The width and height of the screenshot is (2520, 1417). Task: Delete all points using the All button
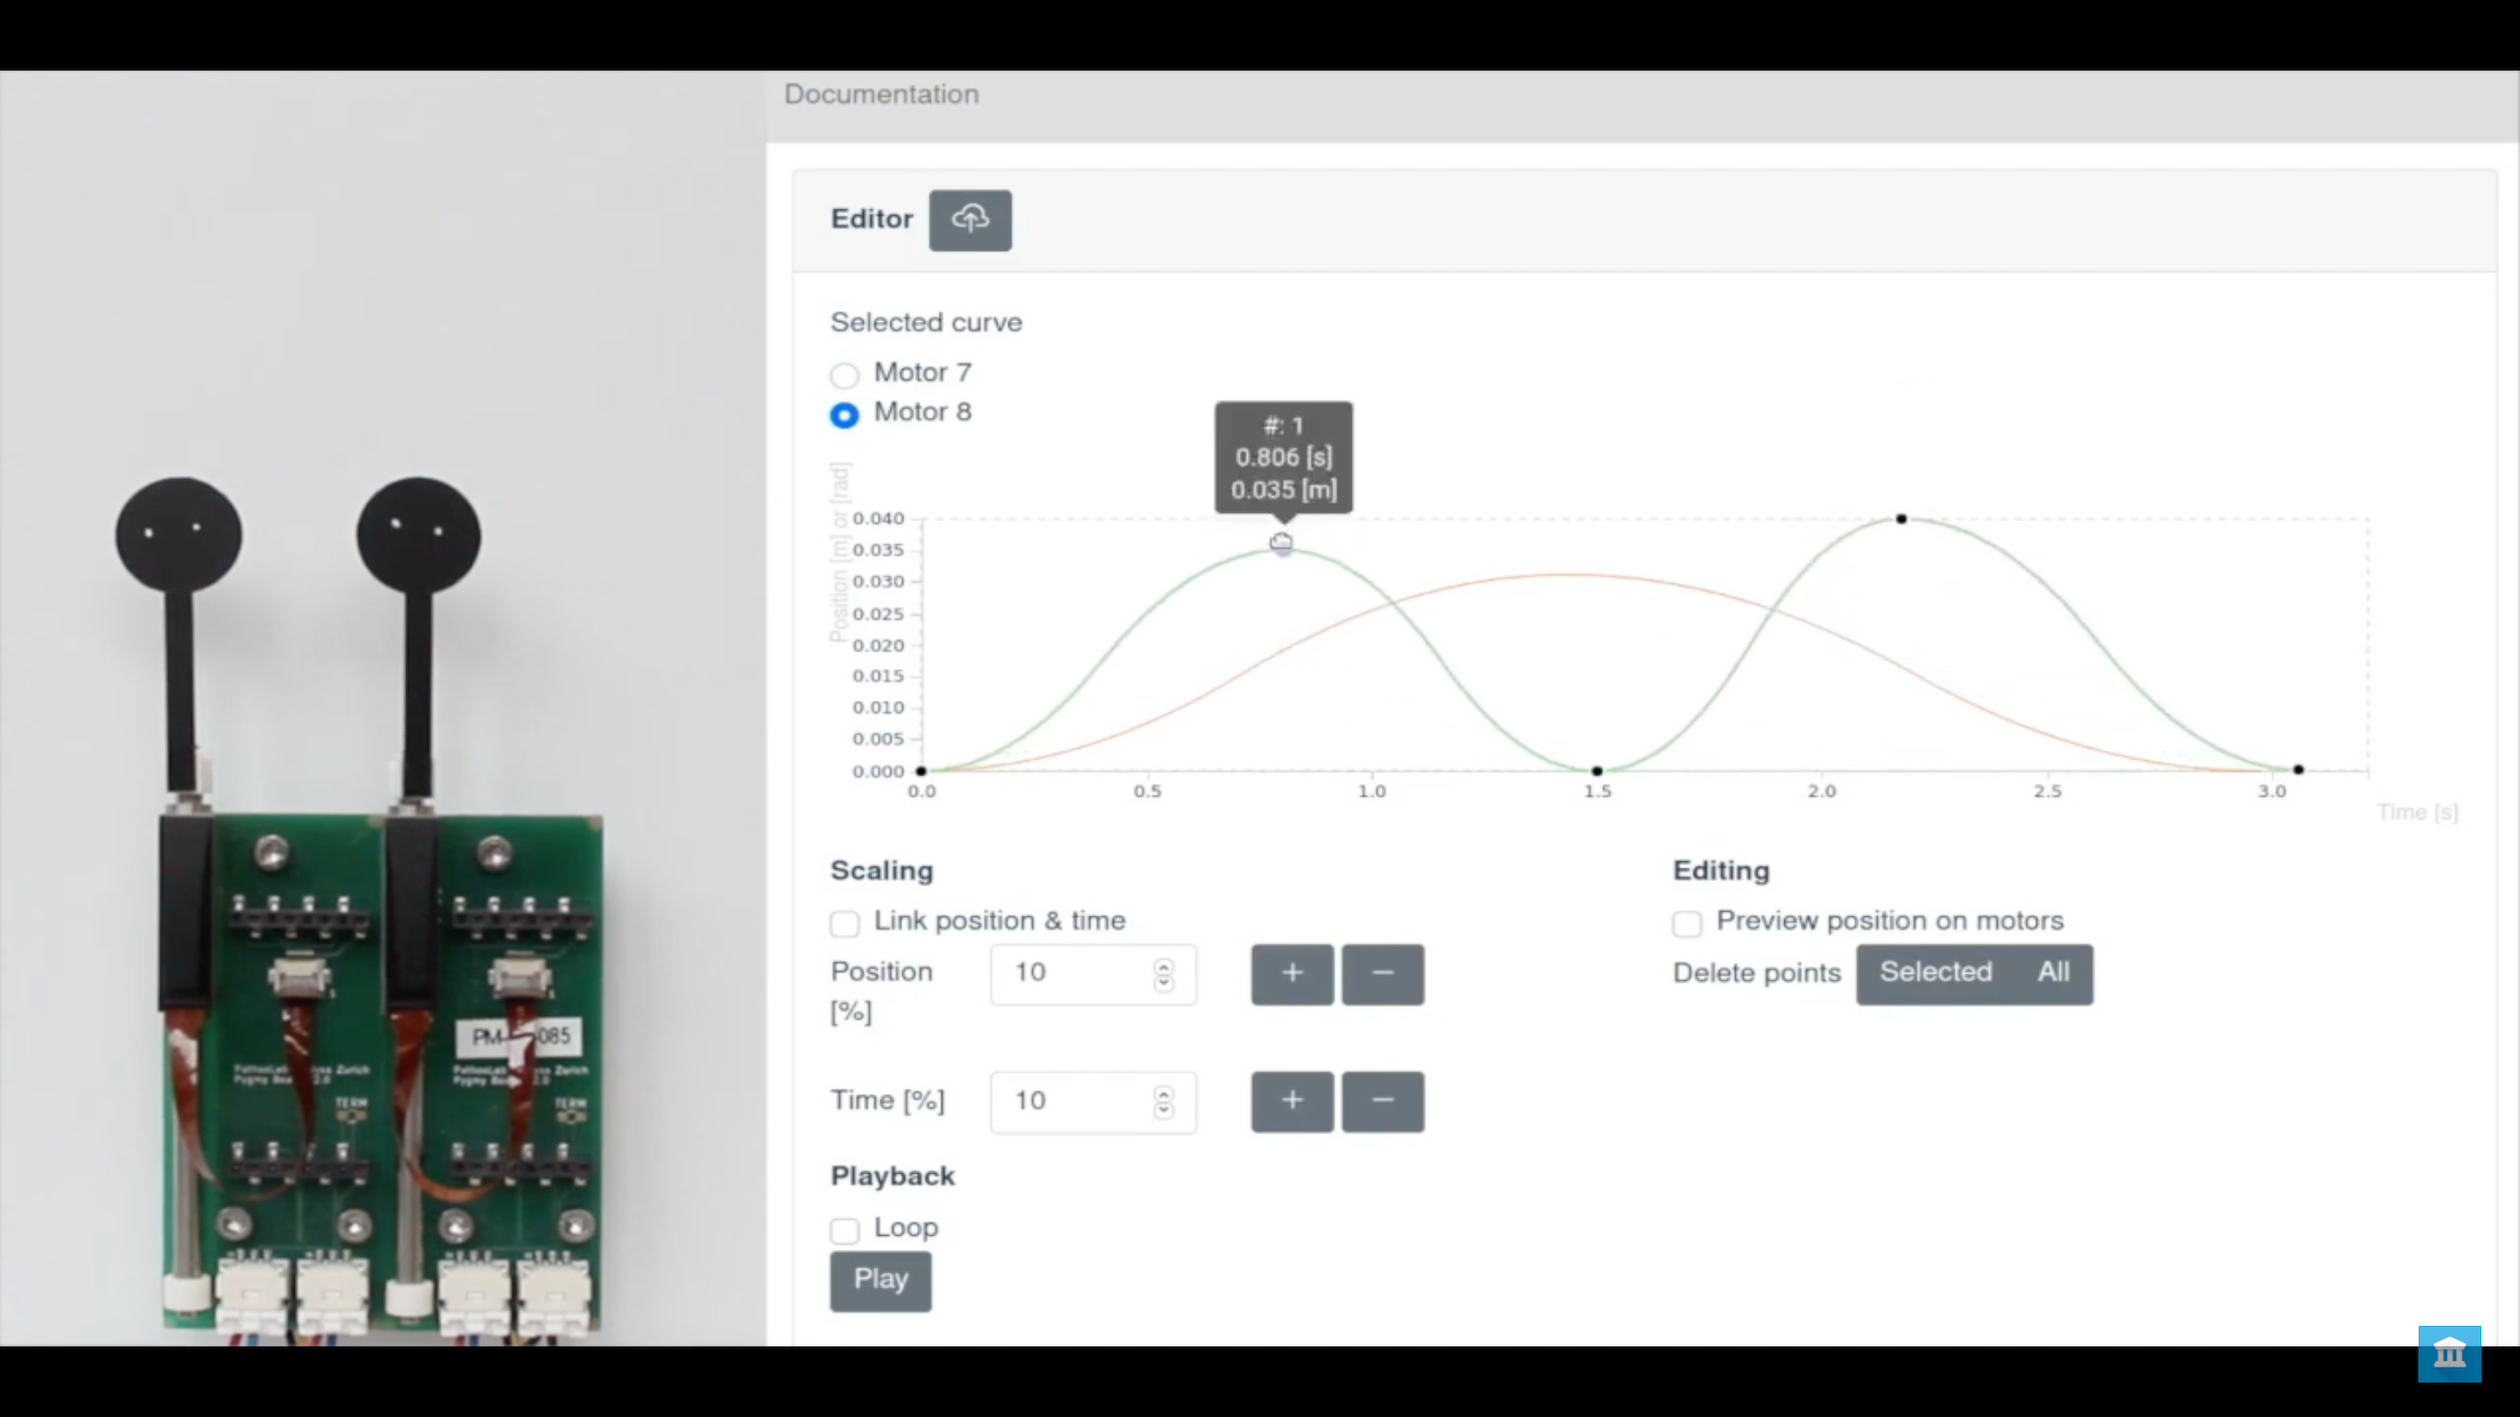click(2053, 971)
